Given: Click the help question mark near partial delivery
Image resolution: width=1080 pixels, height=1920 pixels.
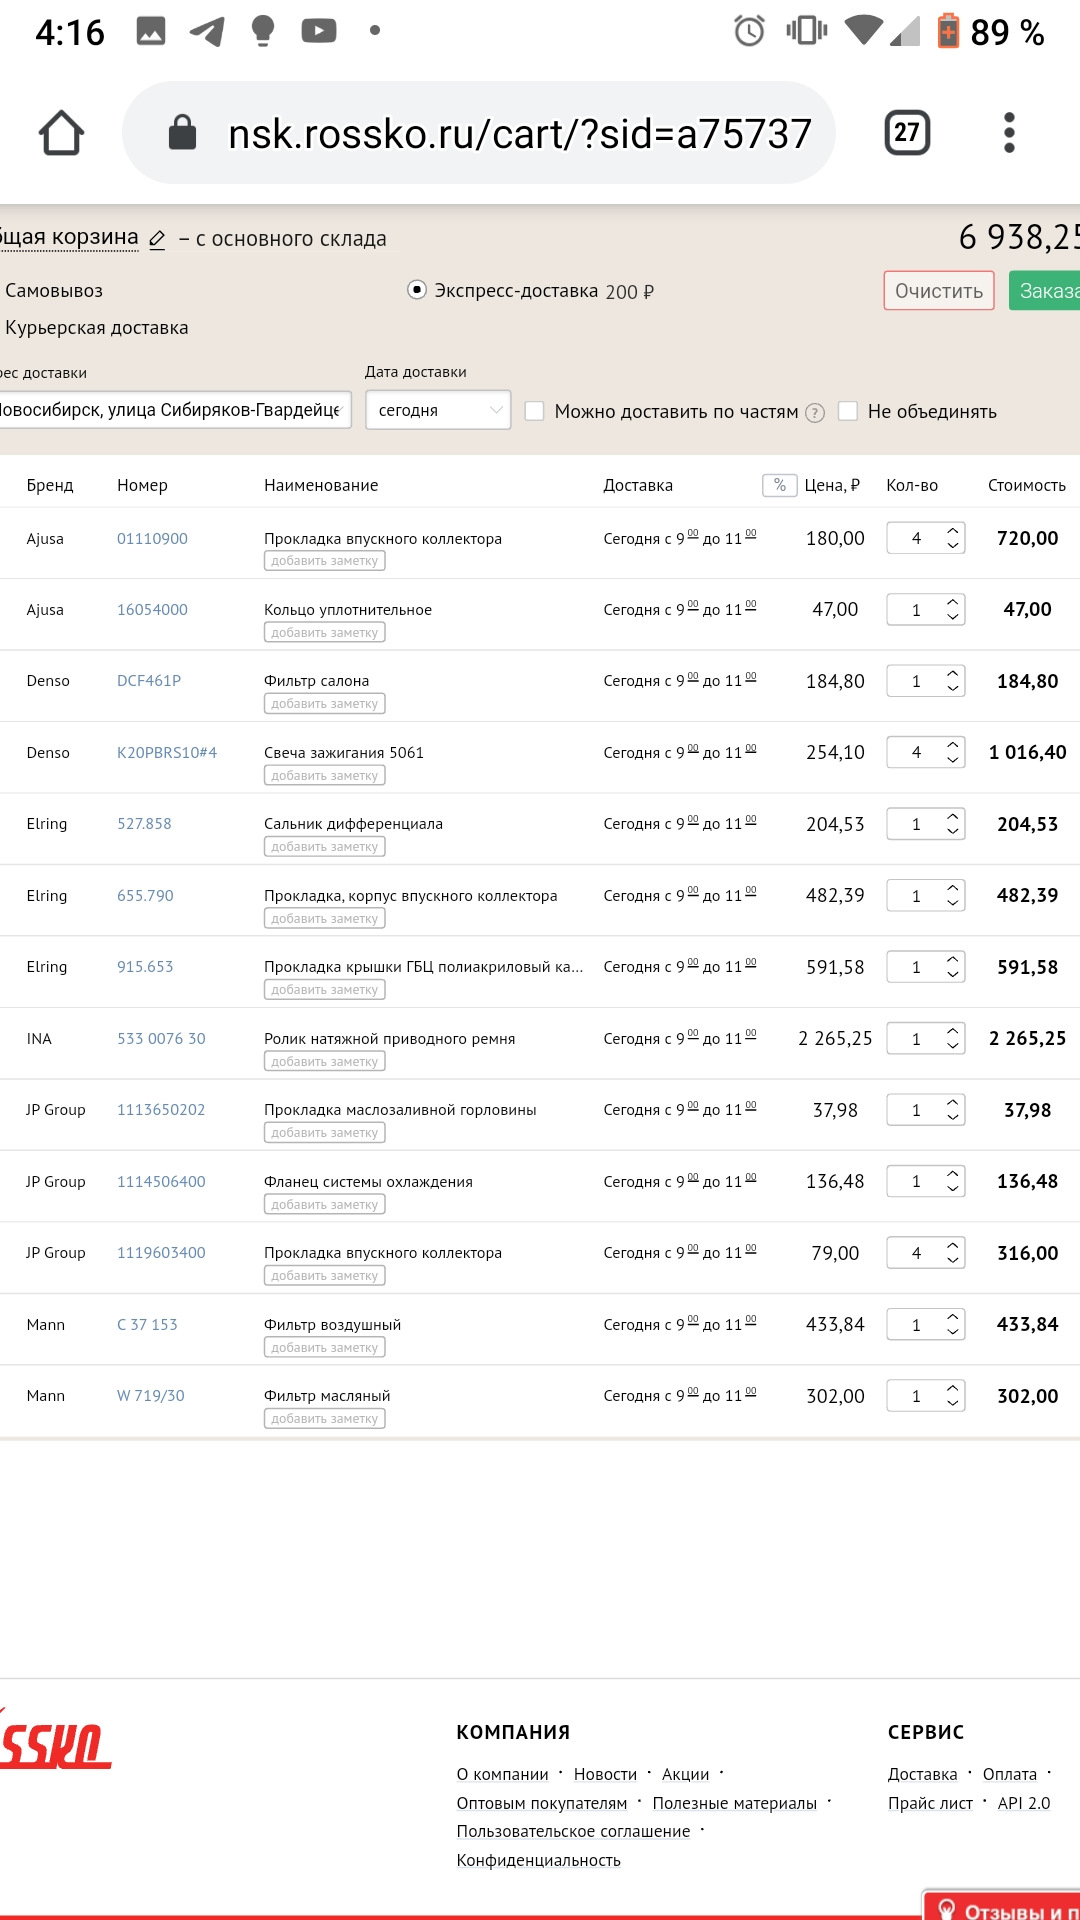Looking at the screenshot, I should 815,413.
